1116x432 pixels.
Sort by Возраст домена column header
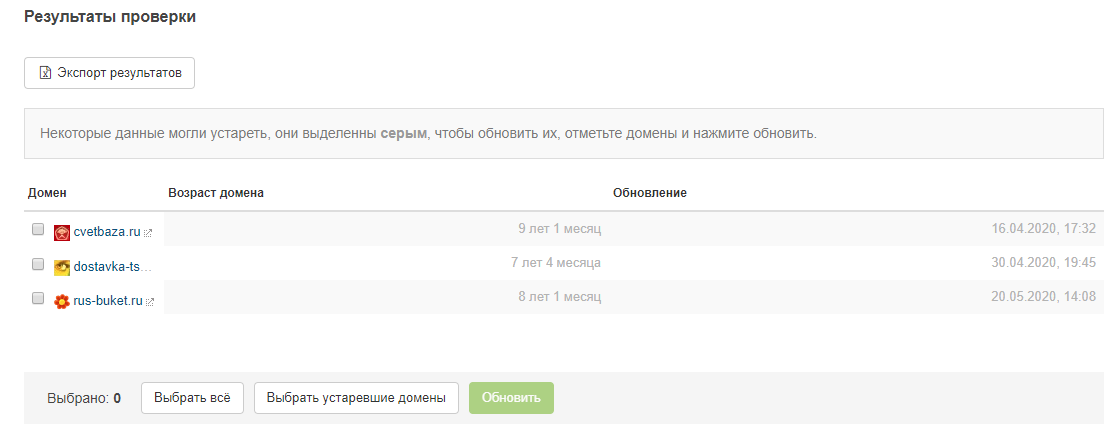click(215, 192)
